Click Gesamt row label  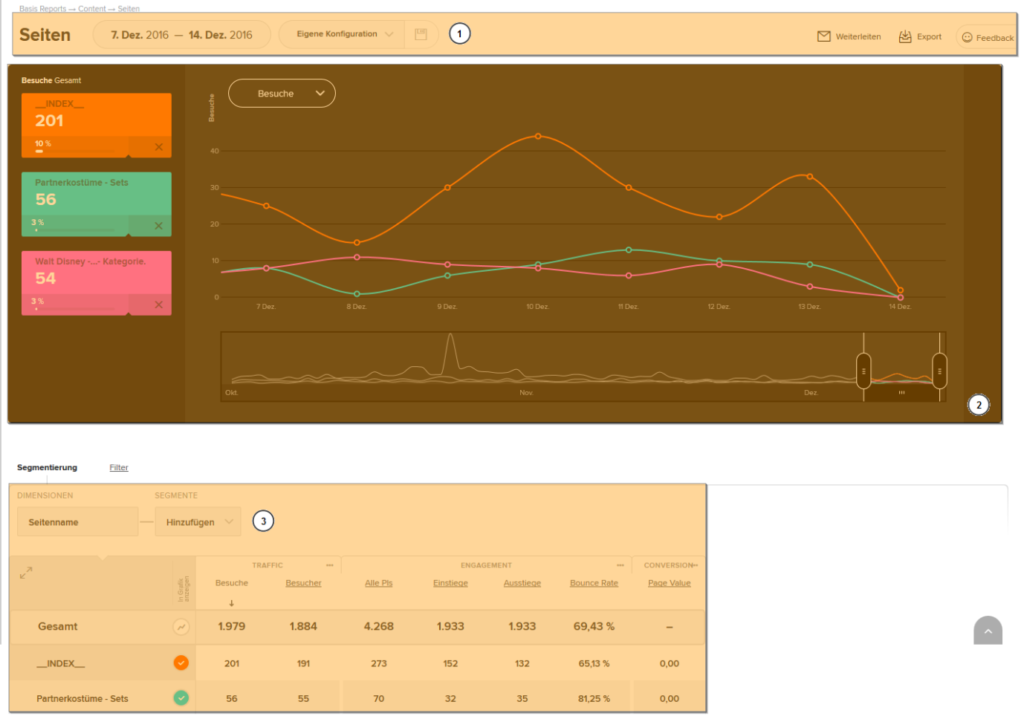point(57,626)
